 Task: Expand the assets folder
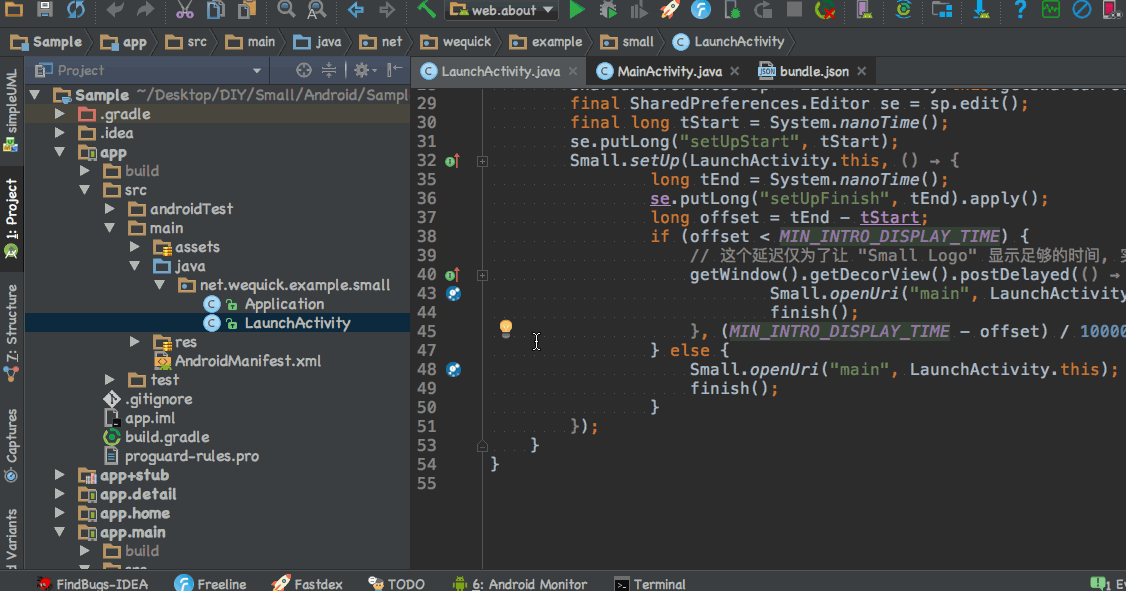(134, 247)
